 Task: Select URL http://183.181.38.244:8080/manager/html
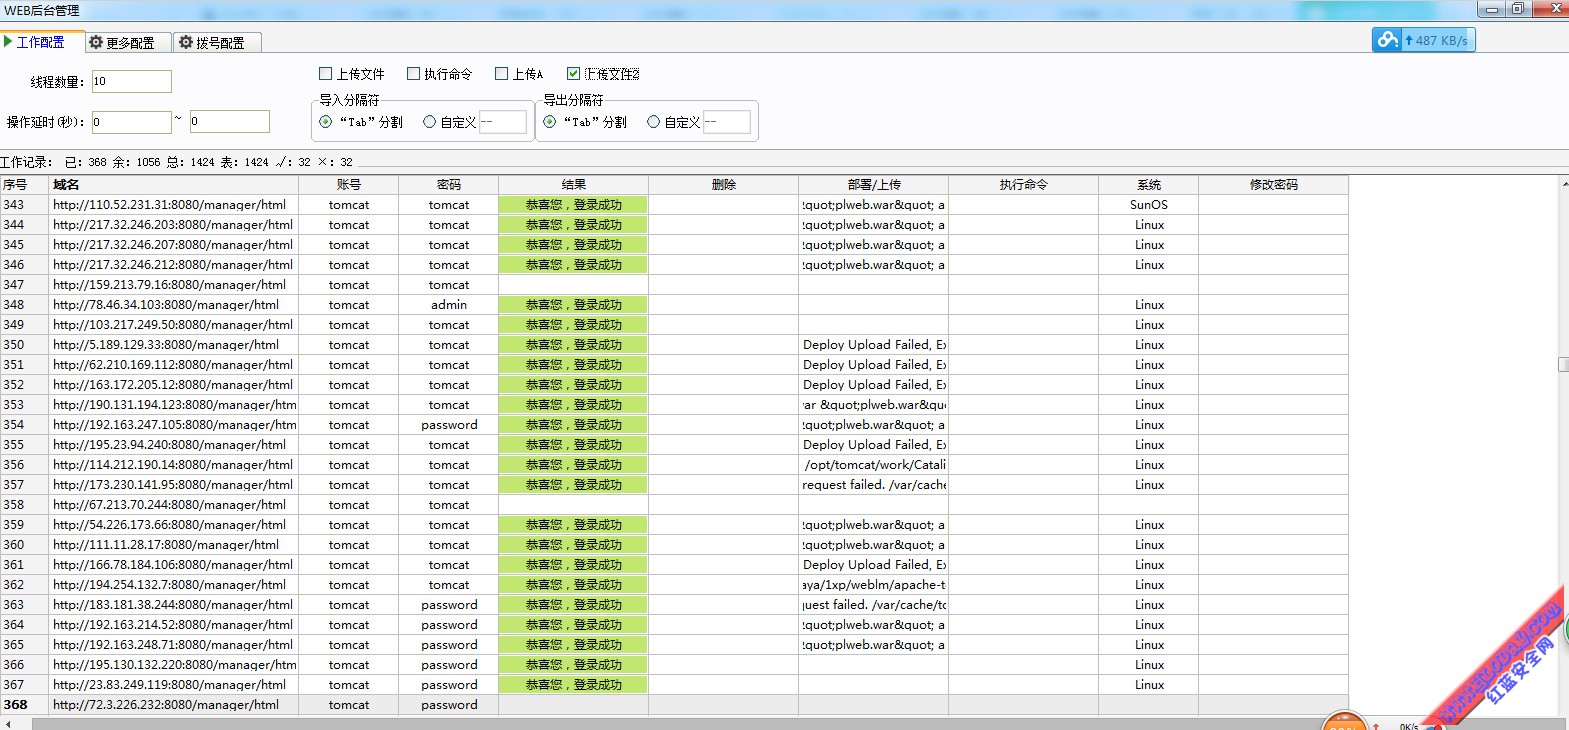173,605
